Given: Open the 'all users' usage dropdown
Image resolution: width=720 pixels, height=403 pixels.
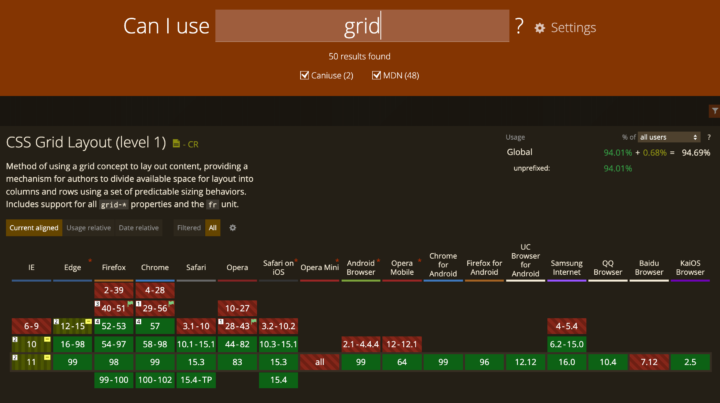Looking at the screenshot, I should click(669, 137).
